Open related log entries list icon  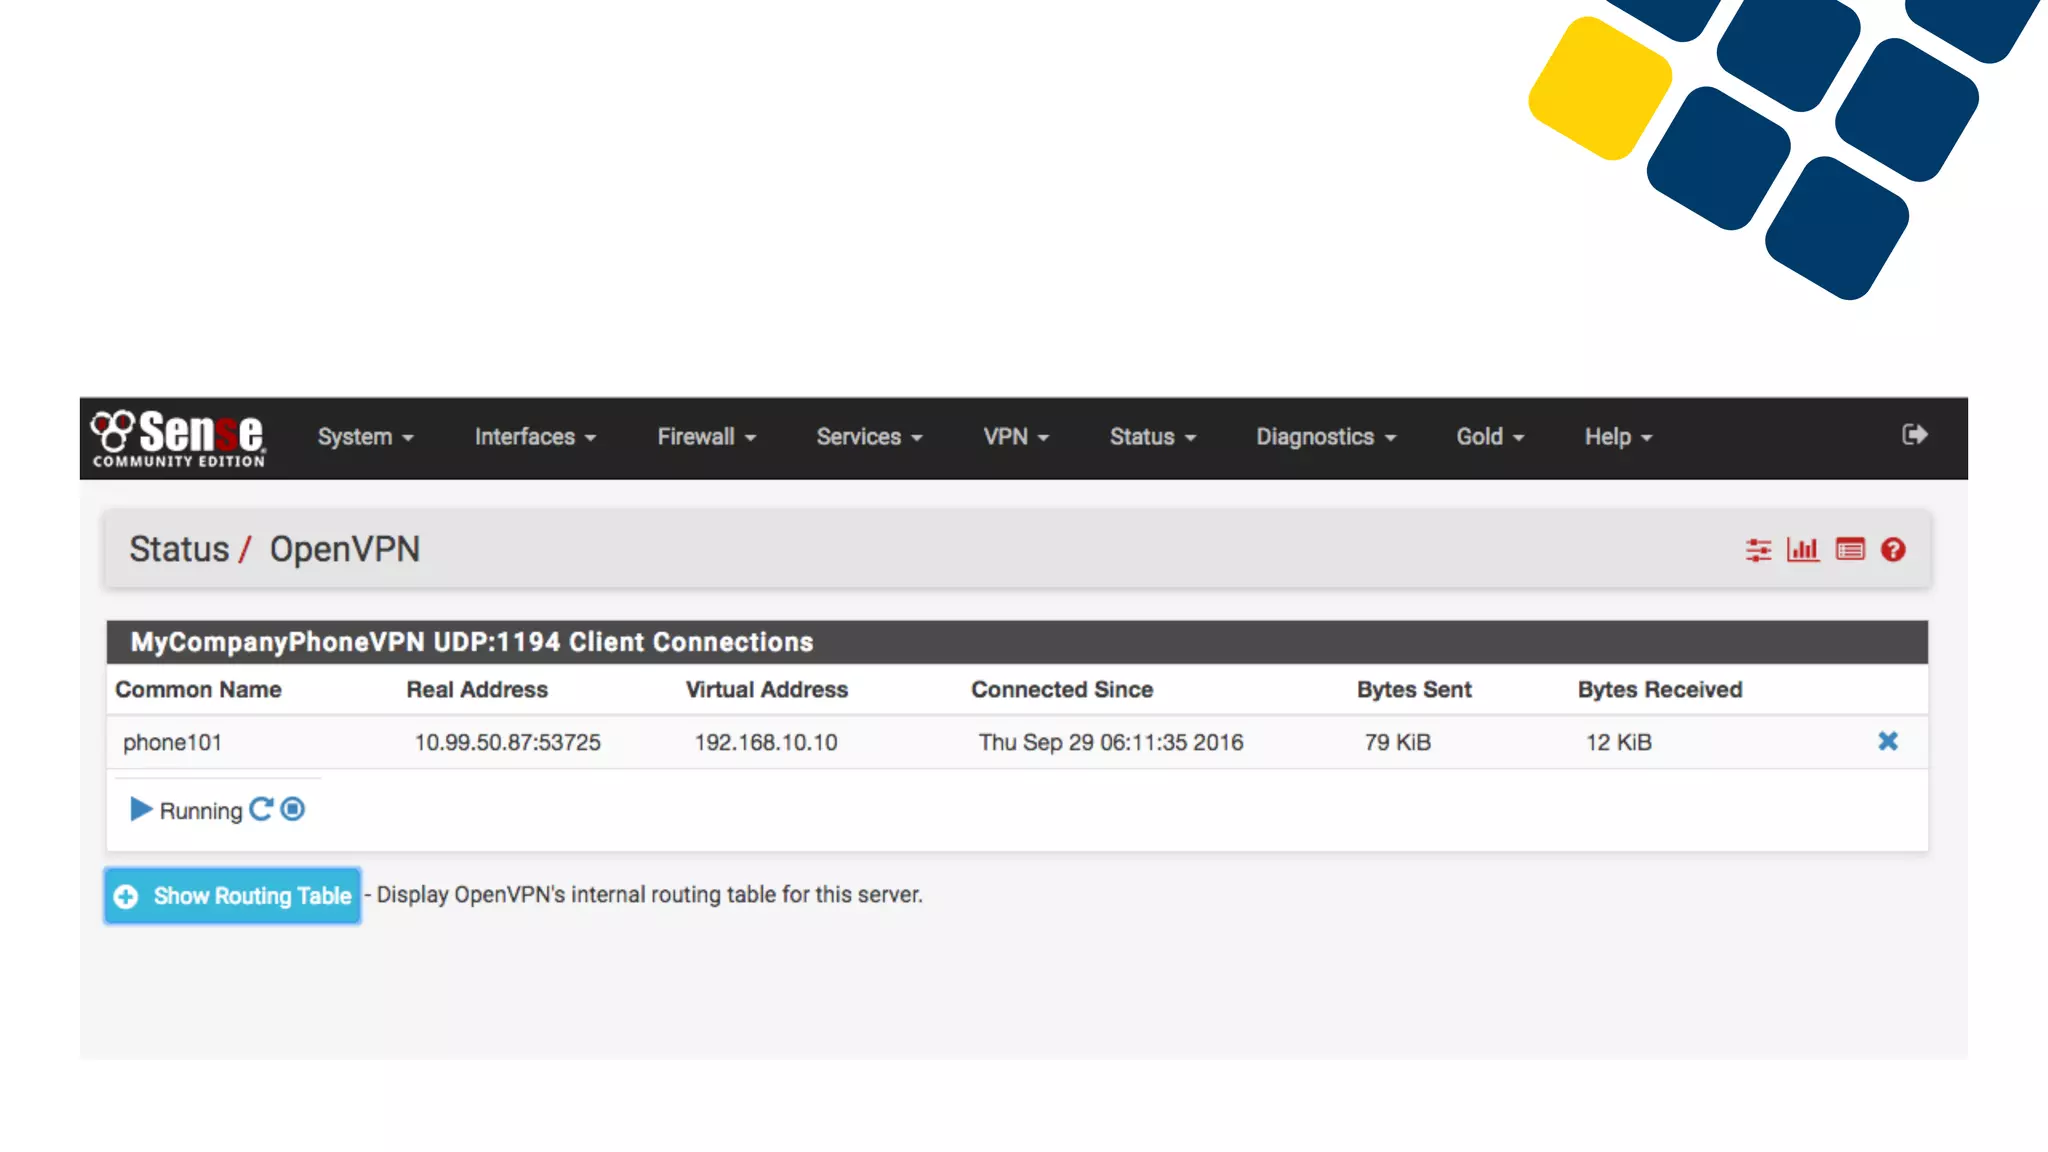coord(1850,550)
